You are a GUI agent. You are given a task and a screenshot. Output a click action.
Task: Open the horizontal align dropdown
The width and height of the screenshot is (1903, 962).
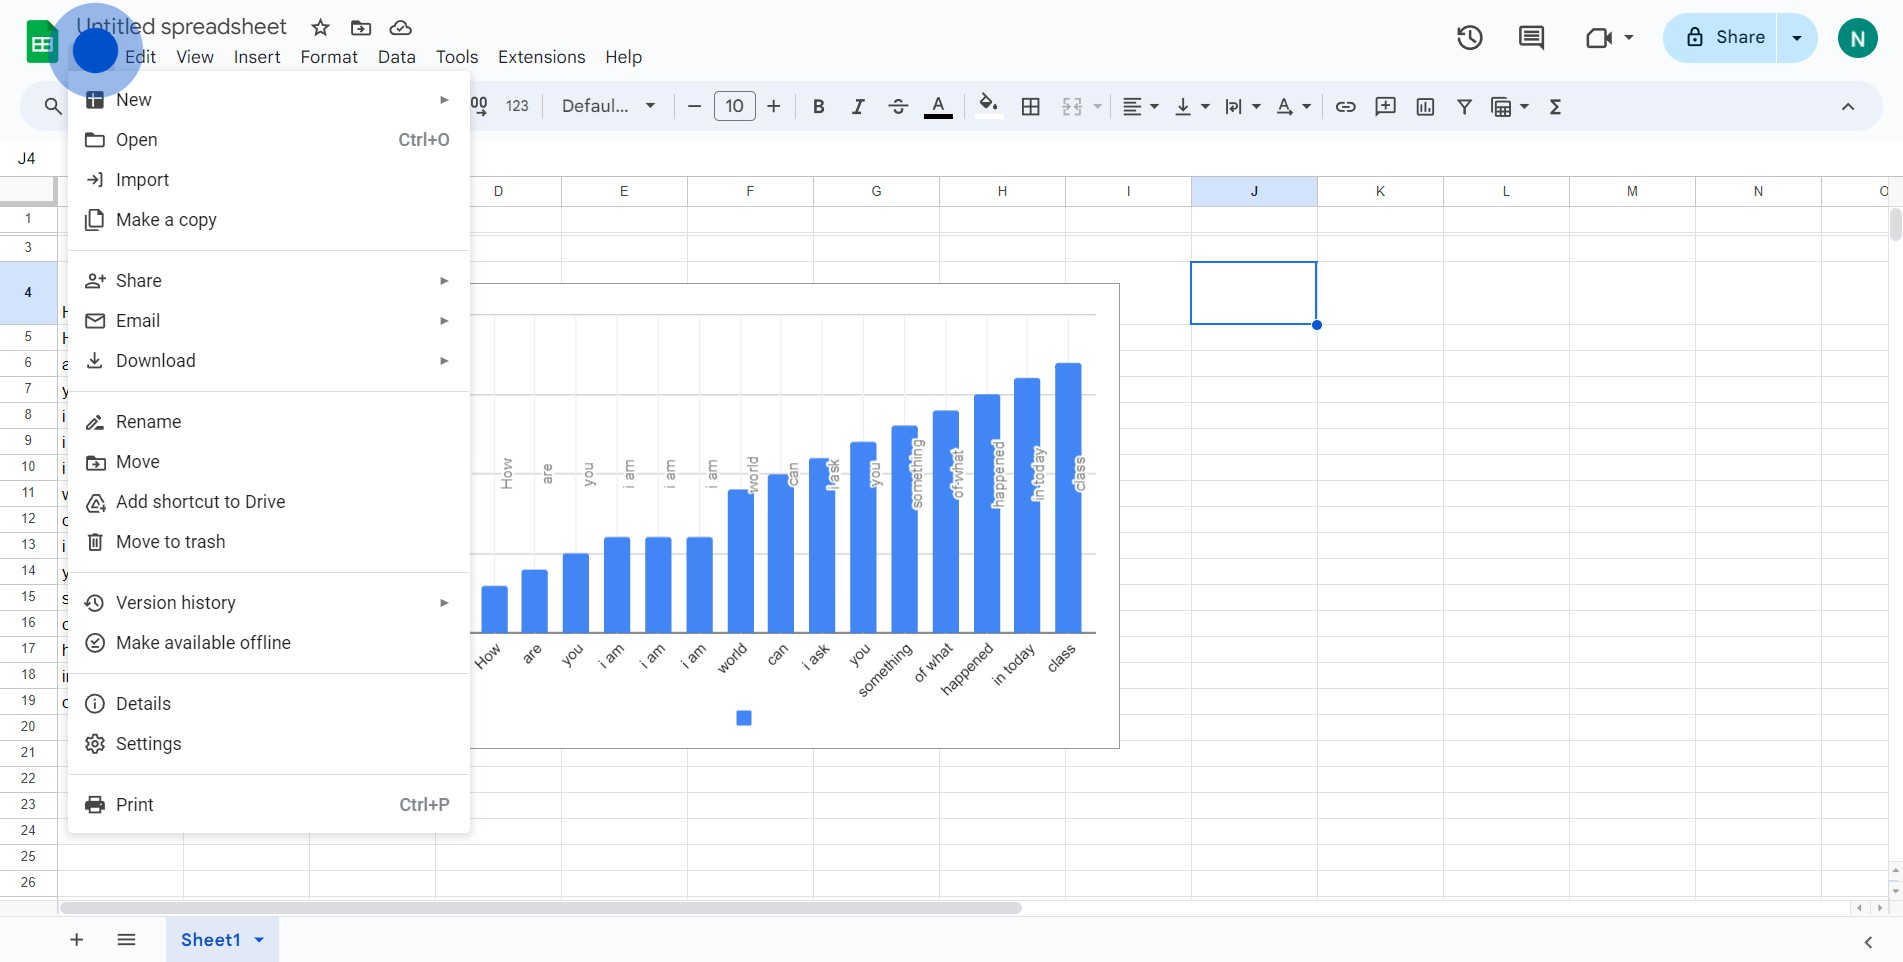pos(1140,106)
